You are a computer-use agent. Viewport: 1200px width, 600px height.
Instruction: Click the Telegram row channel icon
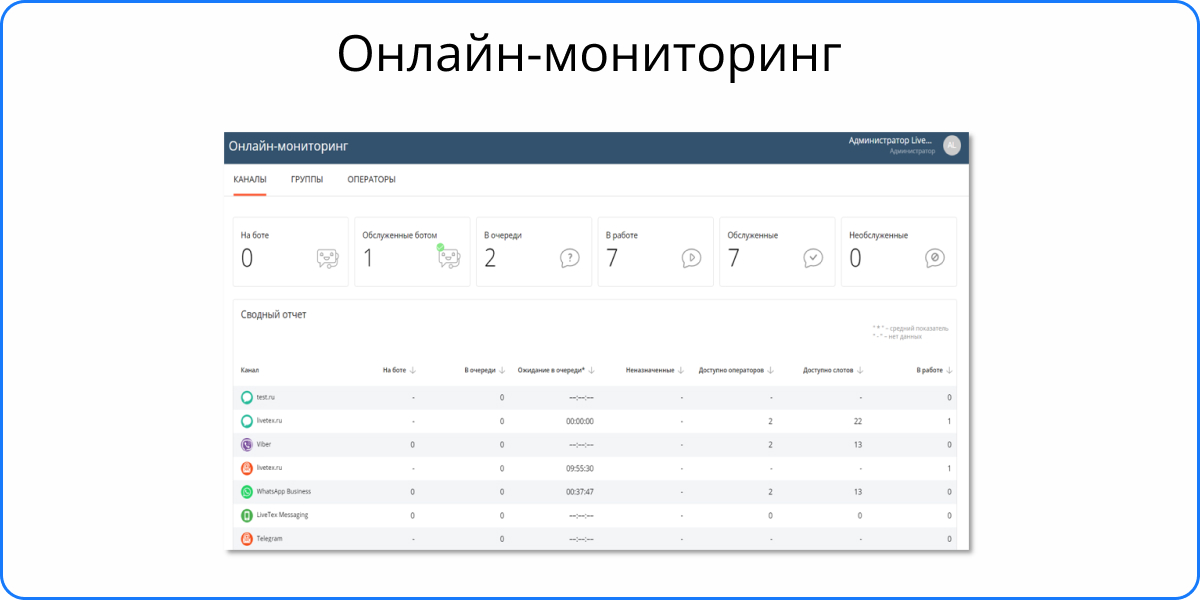tap(247, 539)
